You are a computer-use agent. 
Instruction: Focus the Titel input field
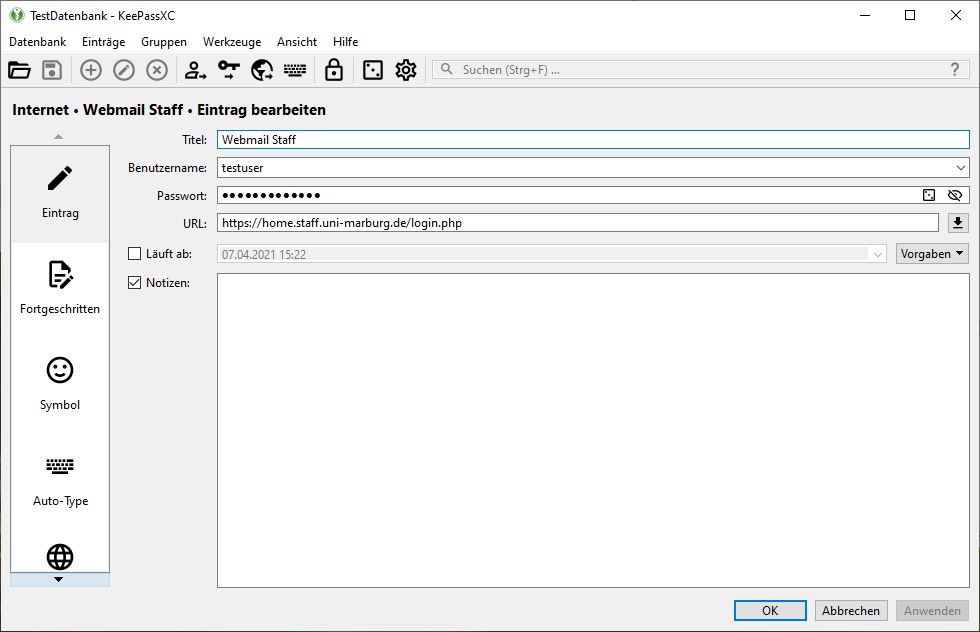pos(593,139)
